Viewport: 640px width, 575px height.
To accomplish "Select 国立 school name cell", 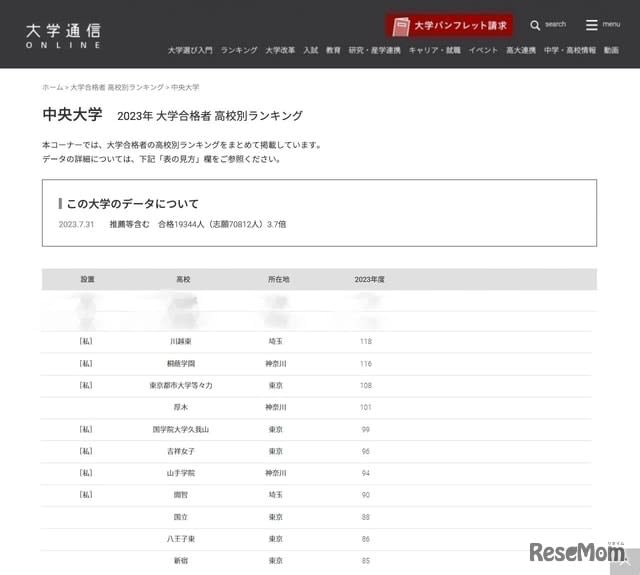I will click(x=181, y=517).
